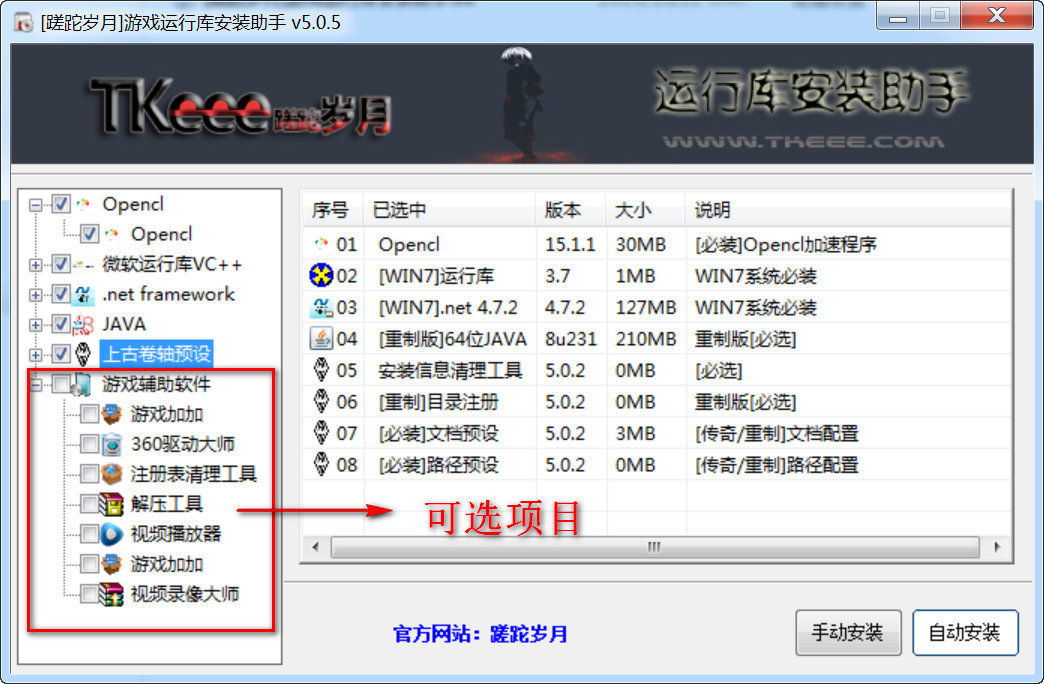Click the horizontal scrollbar in the list
Image resolution: width=1044 pixels, height=684 pixels.
(654, 548)
